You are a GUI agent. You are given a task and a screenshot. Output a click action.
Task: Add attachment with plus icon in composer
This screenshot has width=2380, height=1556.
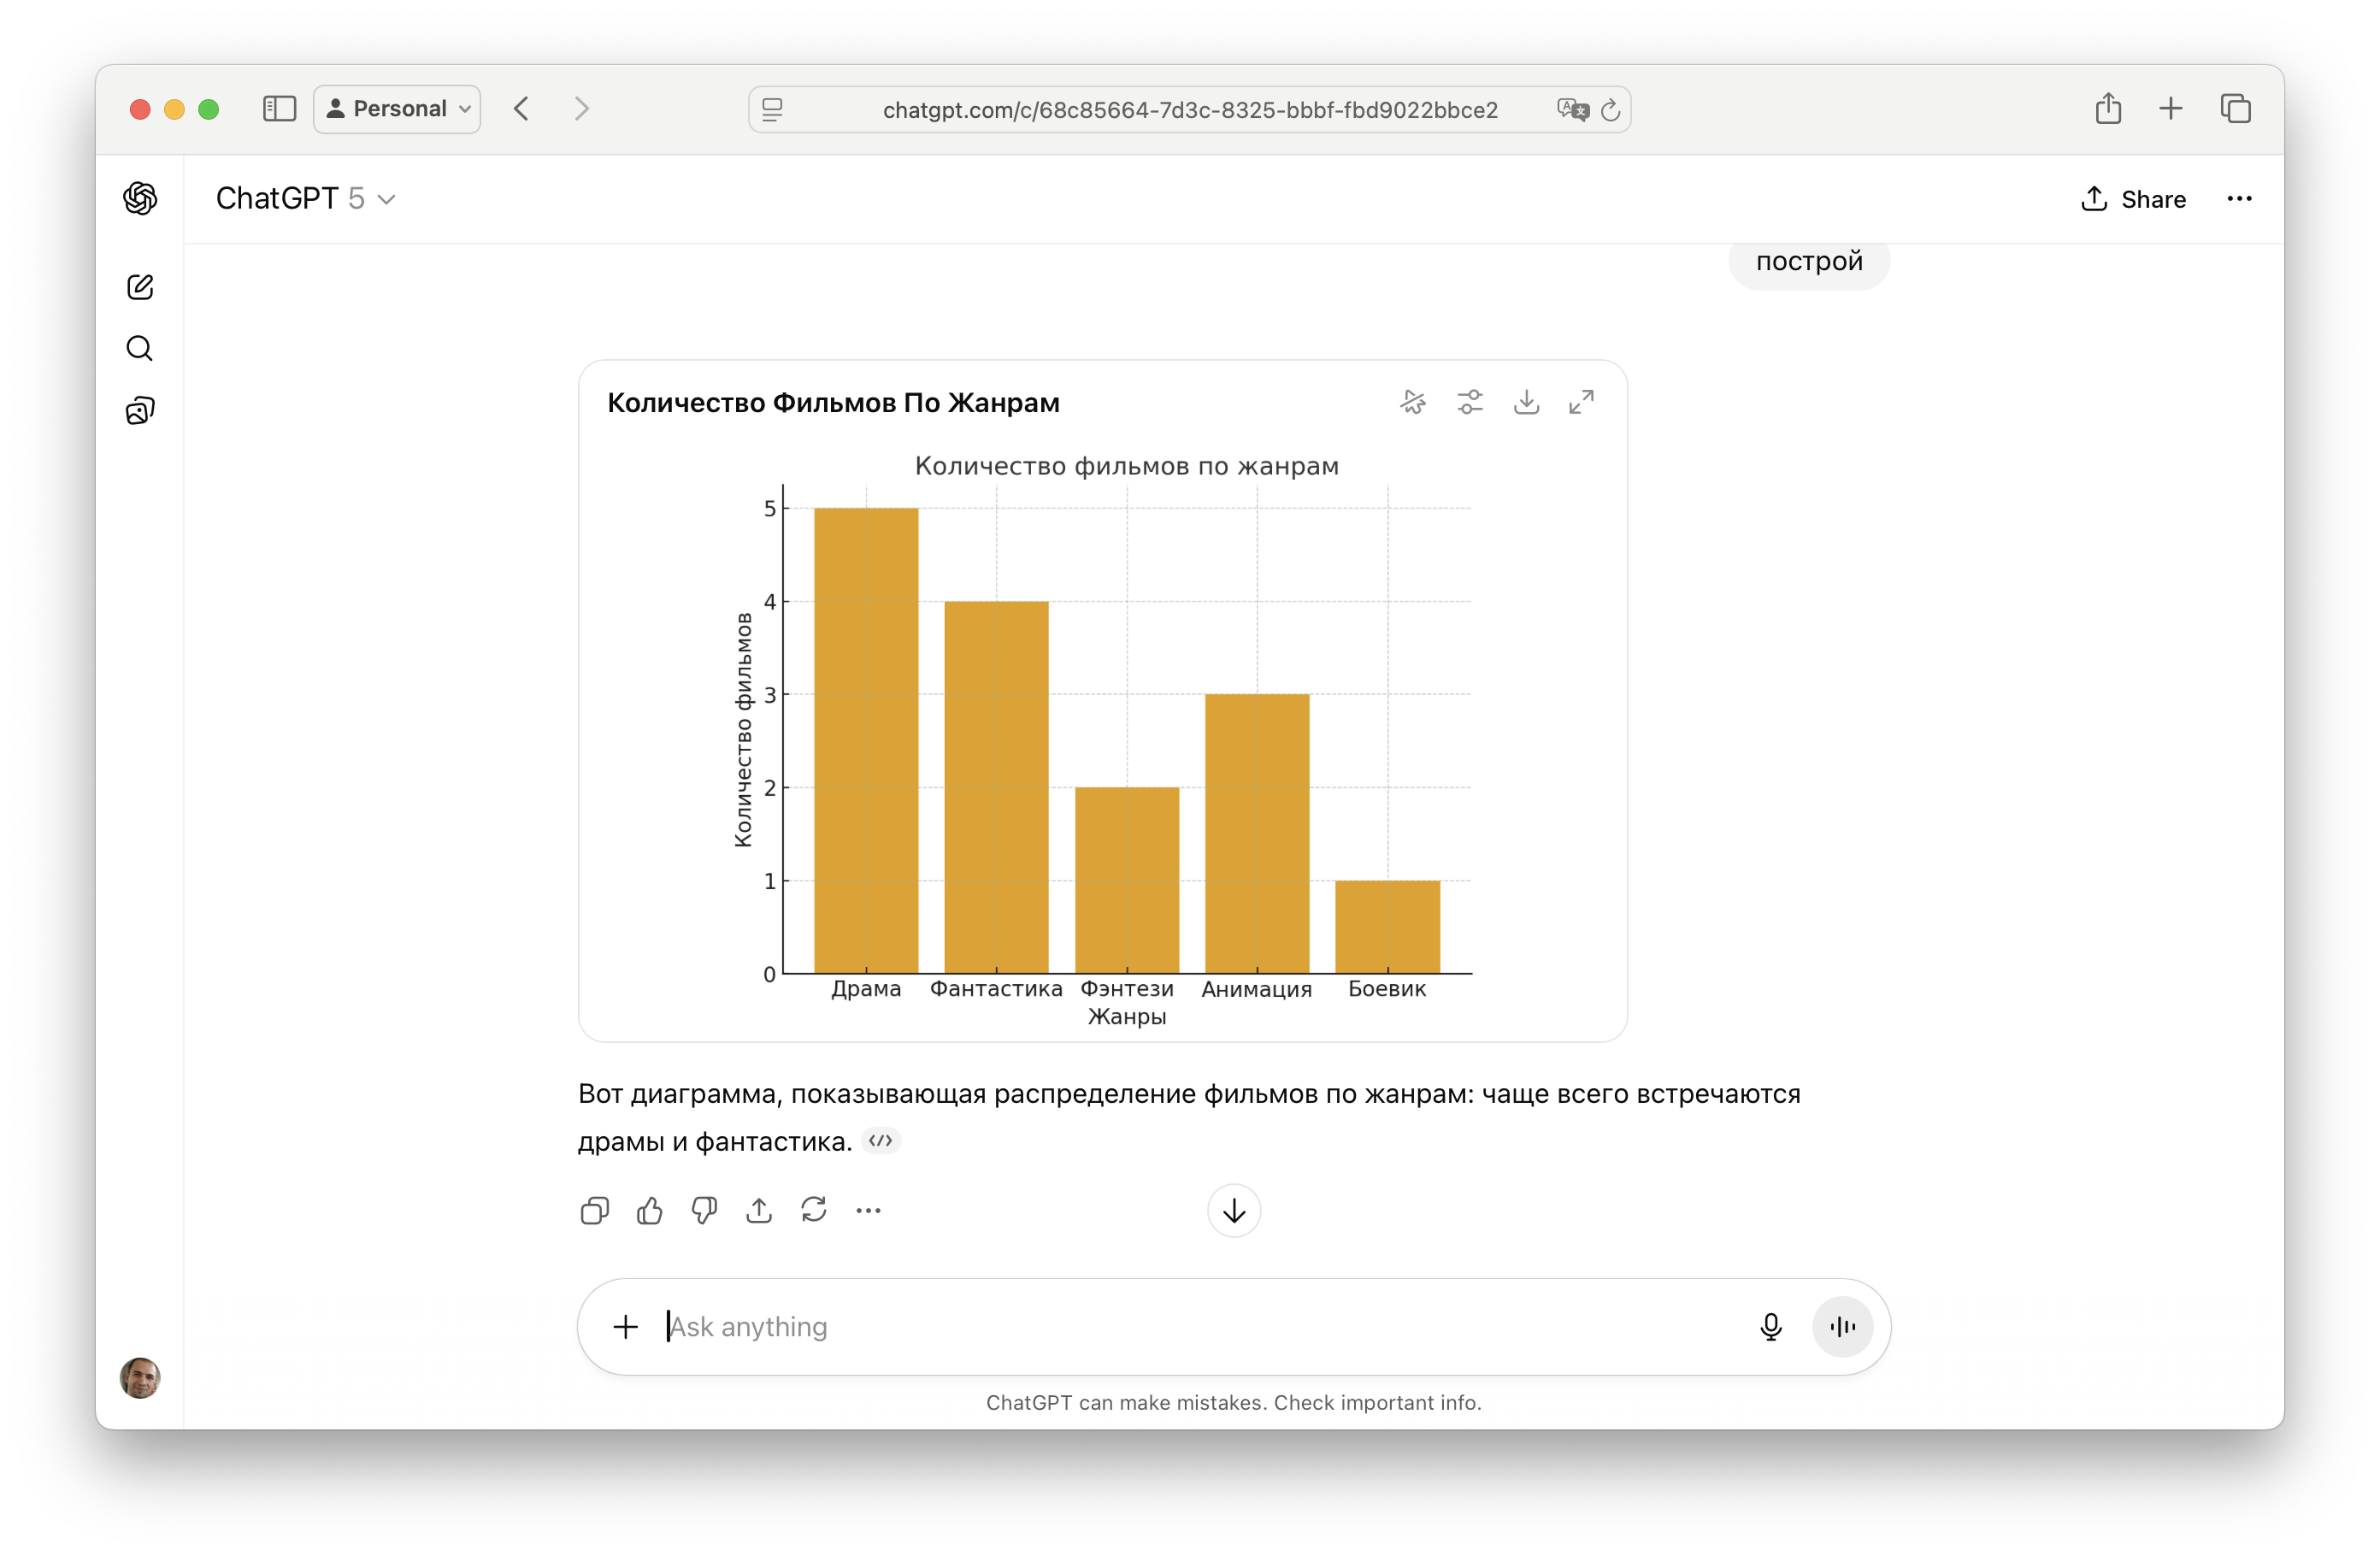pos(626,1327)
